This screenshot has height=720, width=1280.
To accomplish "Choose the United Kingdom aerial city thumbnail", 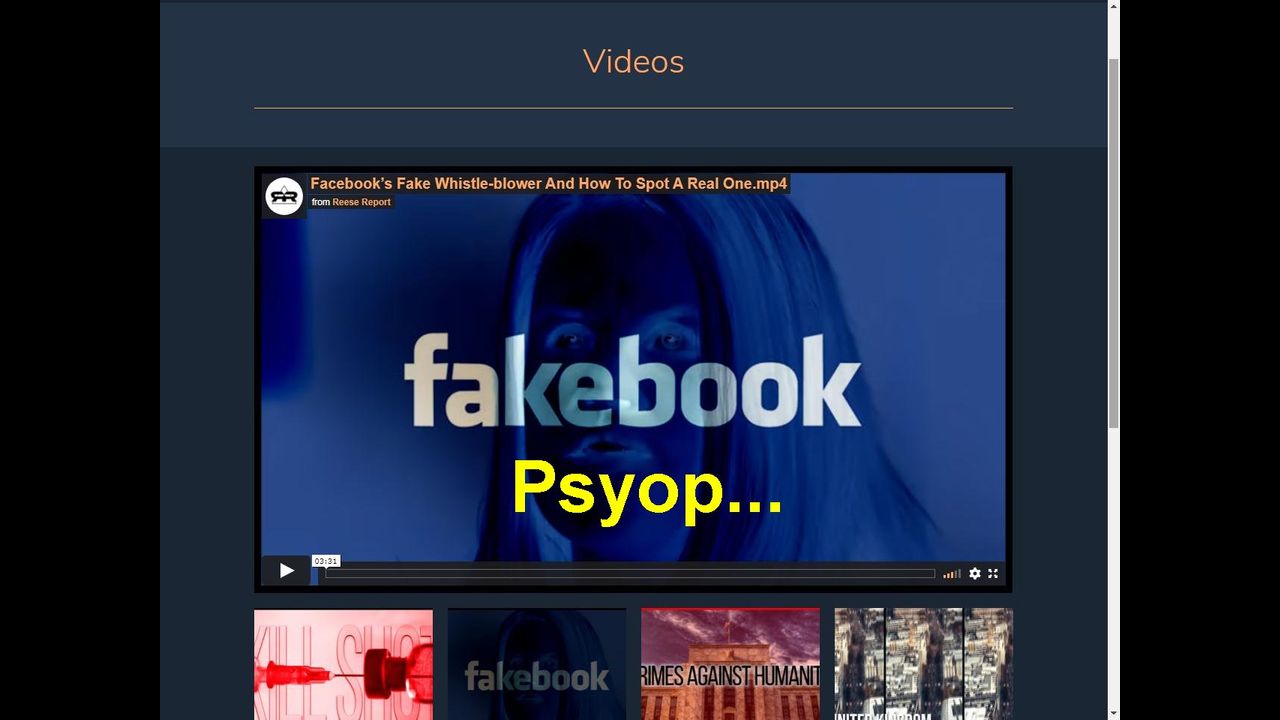I will coord(923,664).
